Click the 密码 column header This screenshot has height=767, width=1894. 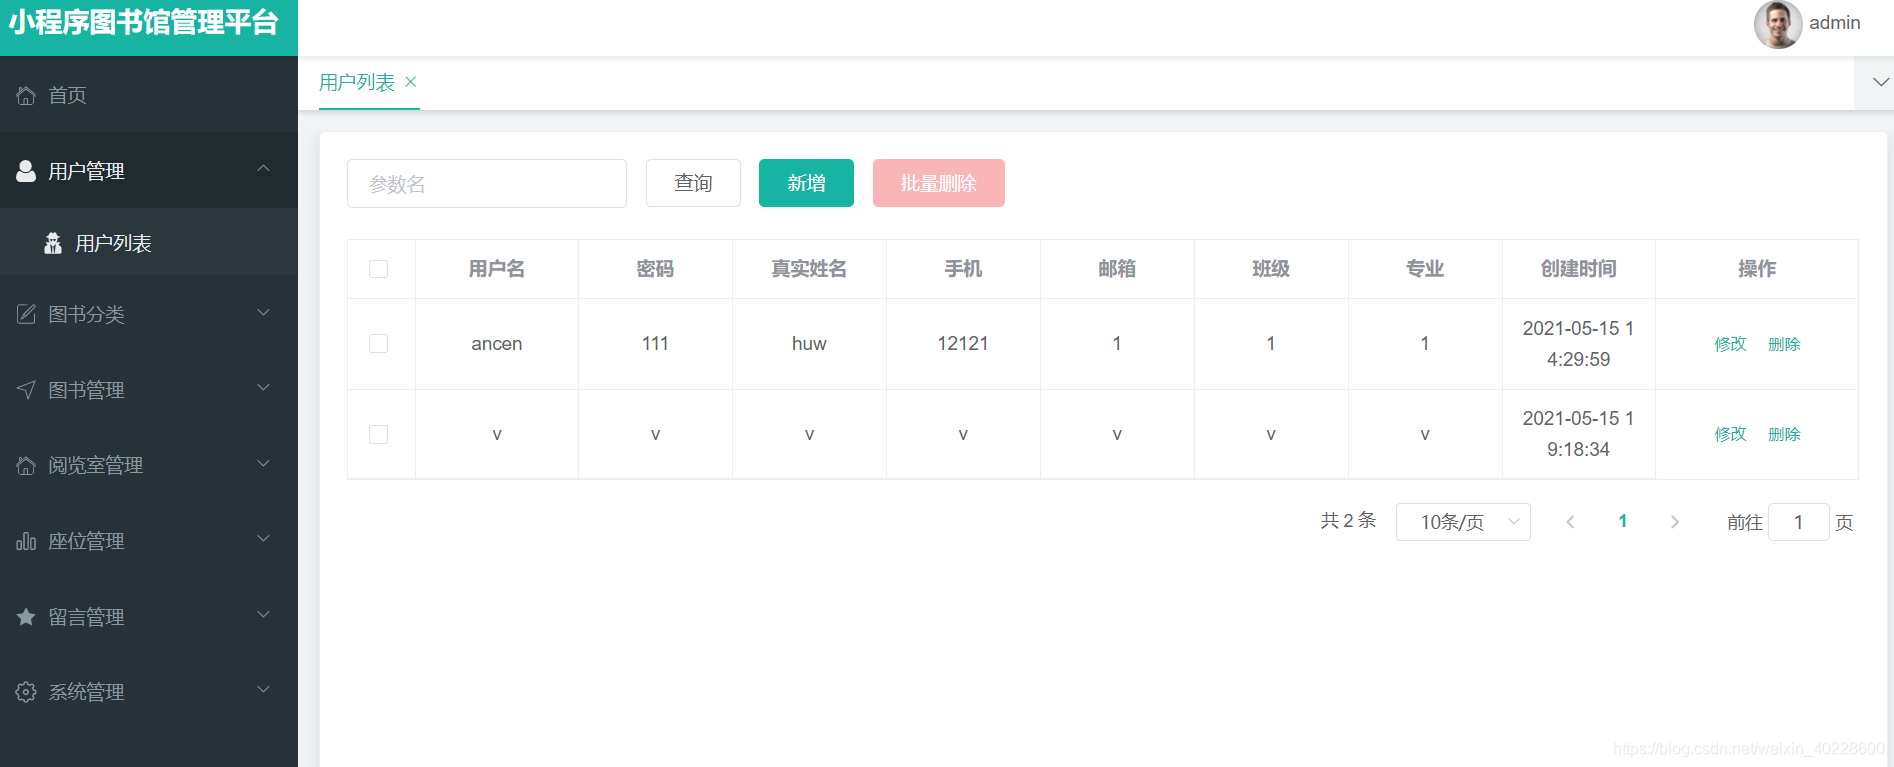pos(655,269)
